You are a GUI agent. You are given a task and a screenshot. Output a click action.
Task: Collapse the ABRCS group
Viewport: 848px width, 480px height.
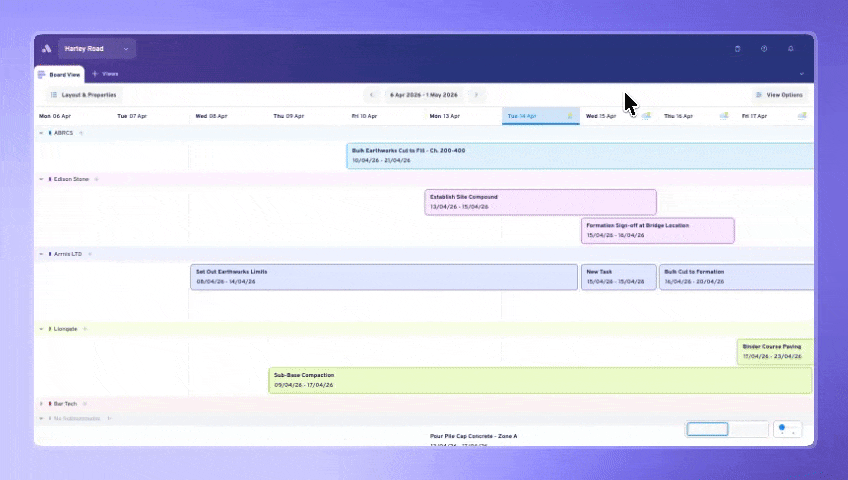(41, 133)
